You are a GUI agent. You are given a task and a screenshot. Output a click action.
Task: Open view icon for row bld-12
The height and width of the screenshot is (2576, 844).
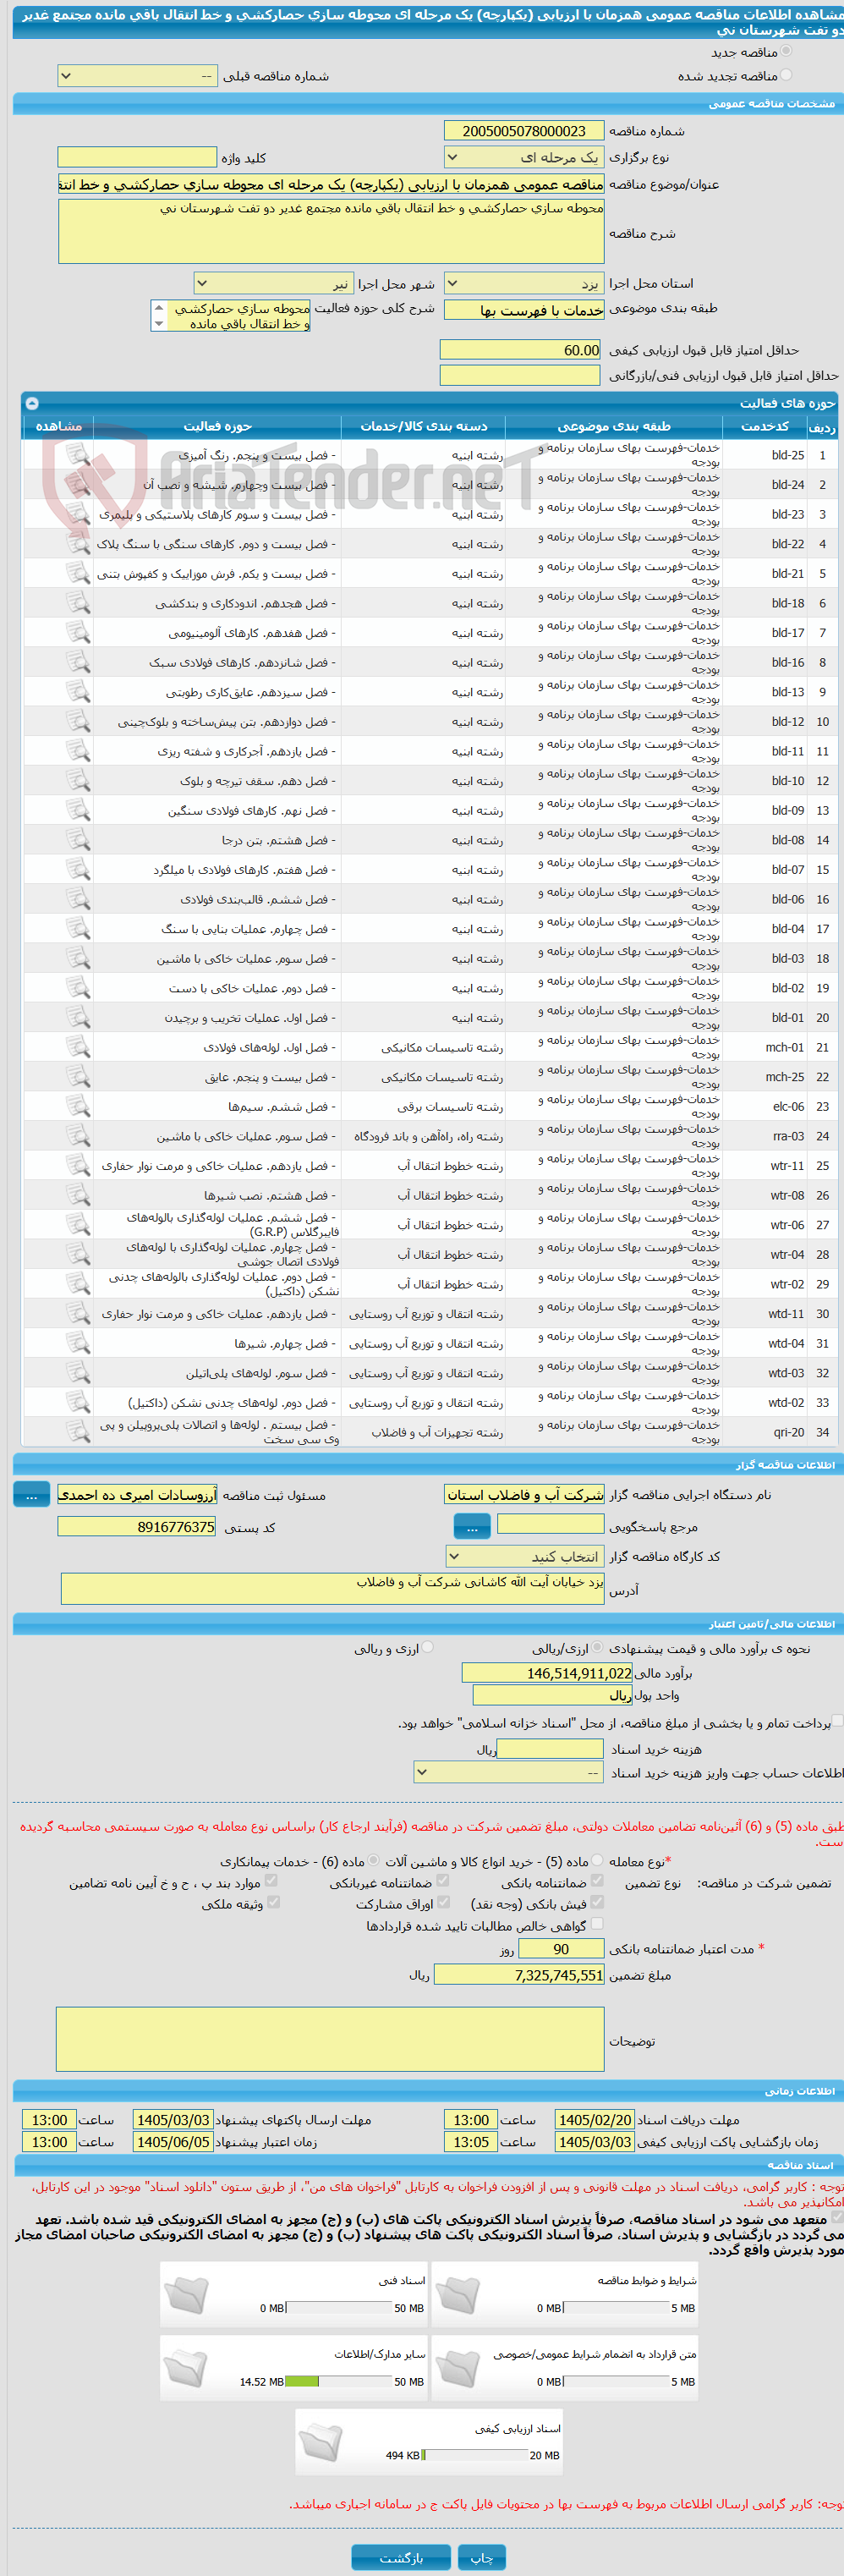[78, 722]
